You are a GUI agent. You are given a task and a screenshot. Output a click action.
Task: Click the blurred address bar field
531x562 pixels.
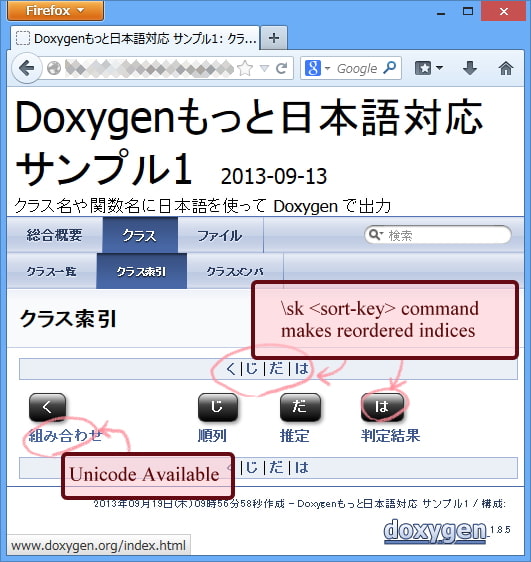coord(149,68)
